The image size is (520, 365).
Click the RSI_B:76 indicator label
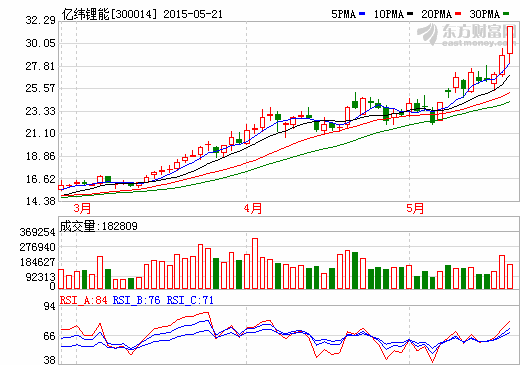point(136,300)
